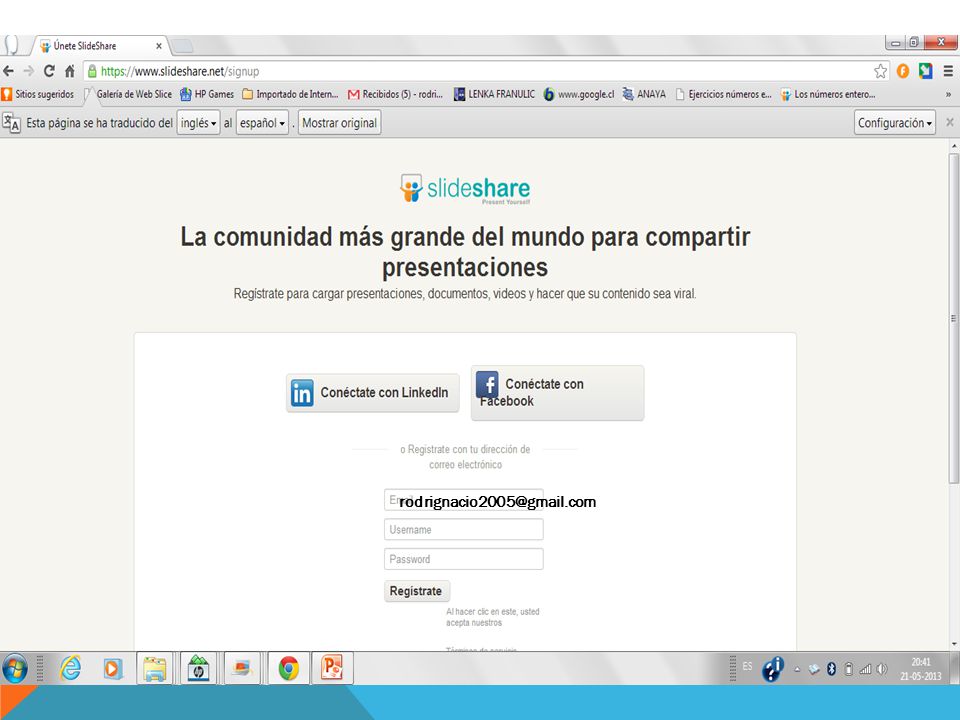The height and width of the screenshot is (720, 960).
Task: Open the Sitios sugeridos bookmark
Action: click(x=38, y=94)
